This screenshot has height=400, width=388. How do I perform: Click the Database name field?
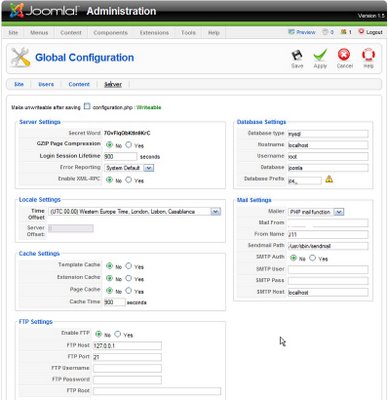click(x=328, y=168)
